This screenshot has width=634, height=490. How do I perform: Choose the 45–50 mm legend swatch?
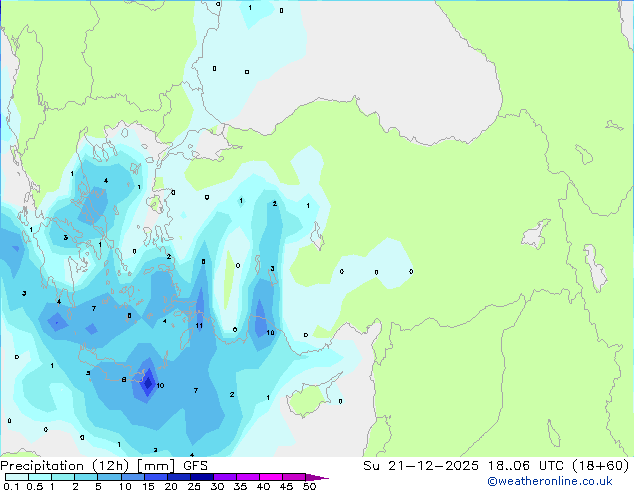click(294, 477)
